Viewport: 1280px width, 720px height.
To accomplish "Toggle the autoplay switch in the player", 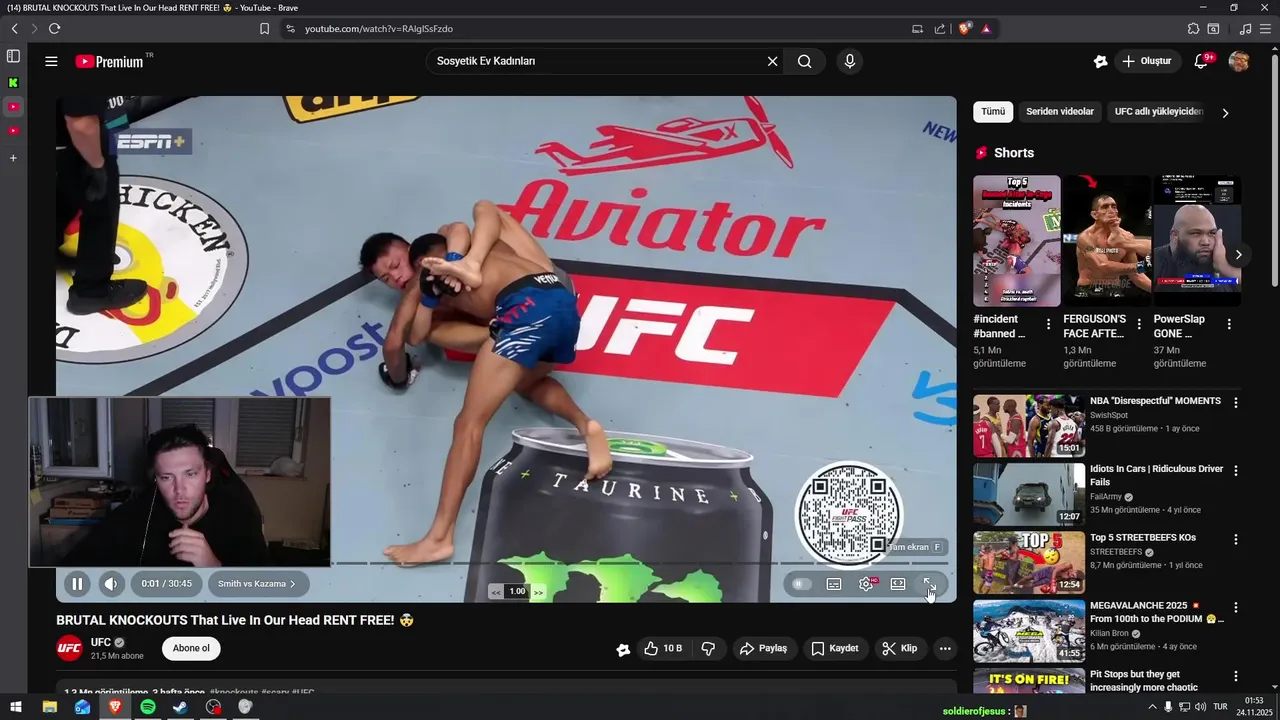I will pos(801,584).
